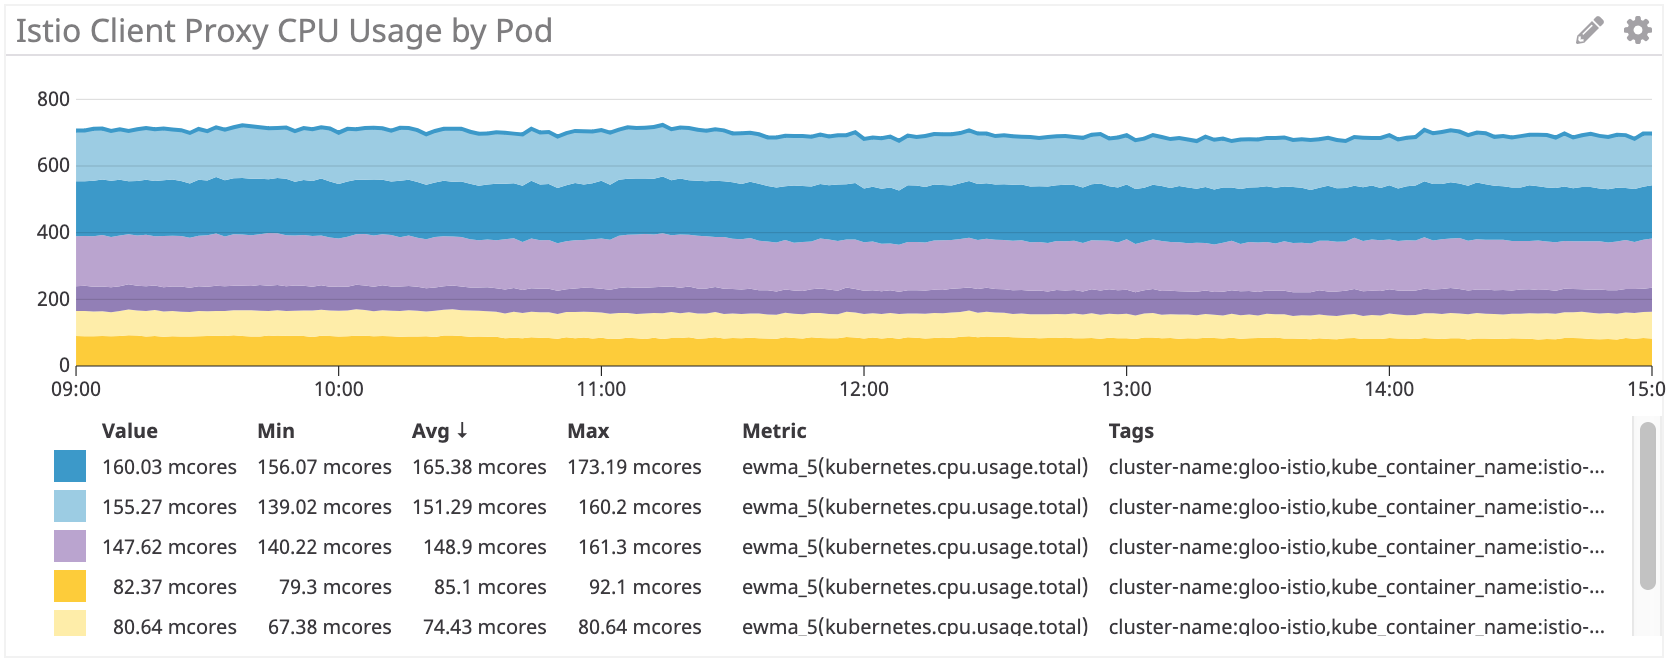Click the Avg sort arrow icon
The width and height of the screenshot is (1666, 662).
pos(462,431)
